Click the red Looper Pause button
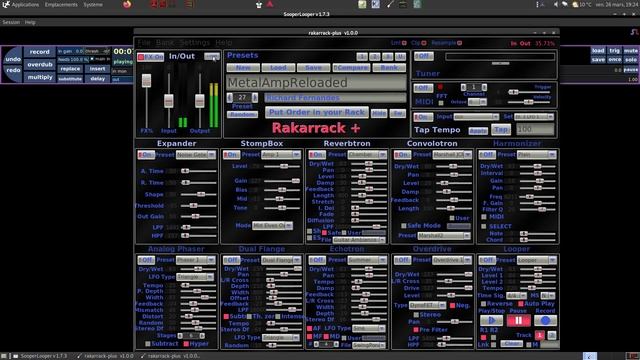This screenshot has height=360, width=640. point(518,321)
